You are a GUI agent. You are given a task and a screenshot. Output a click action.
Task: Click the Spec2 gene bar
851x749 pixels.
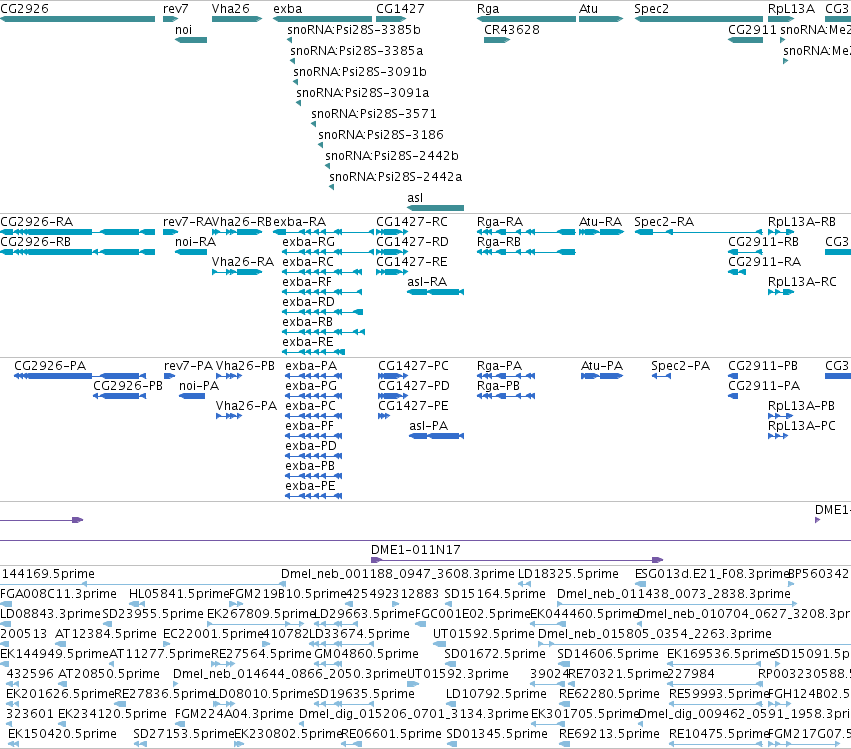coord(698,19)
